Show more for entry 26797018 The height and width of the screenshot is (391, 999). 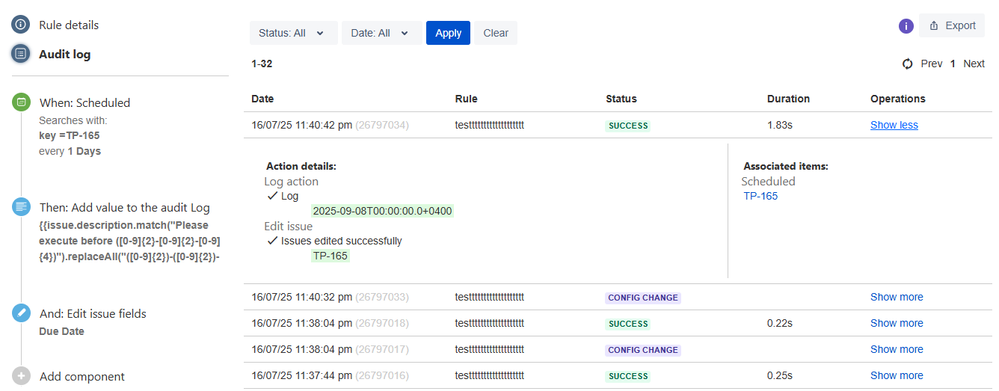tap(896, 323)
